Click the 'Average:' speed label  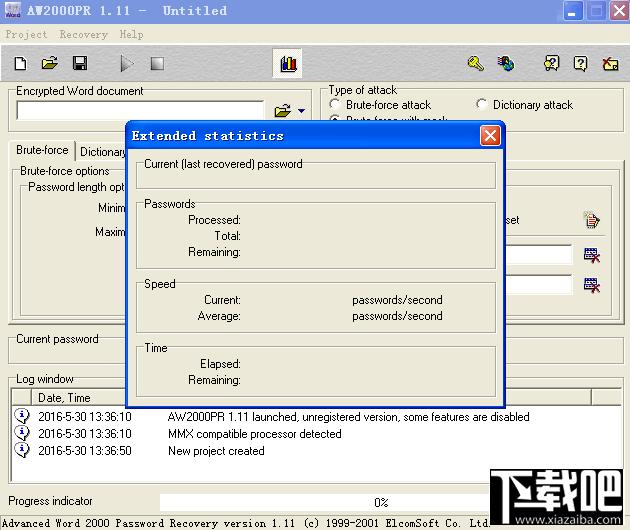(x=219, y=316)
